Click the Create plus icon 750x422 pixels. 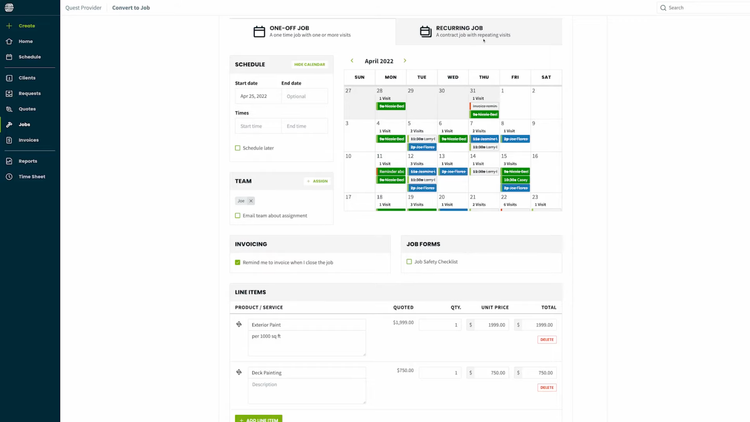pos(9,26)
